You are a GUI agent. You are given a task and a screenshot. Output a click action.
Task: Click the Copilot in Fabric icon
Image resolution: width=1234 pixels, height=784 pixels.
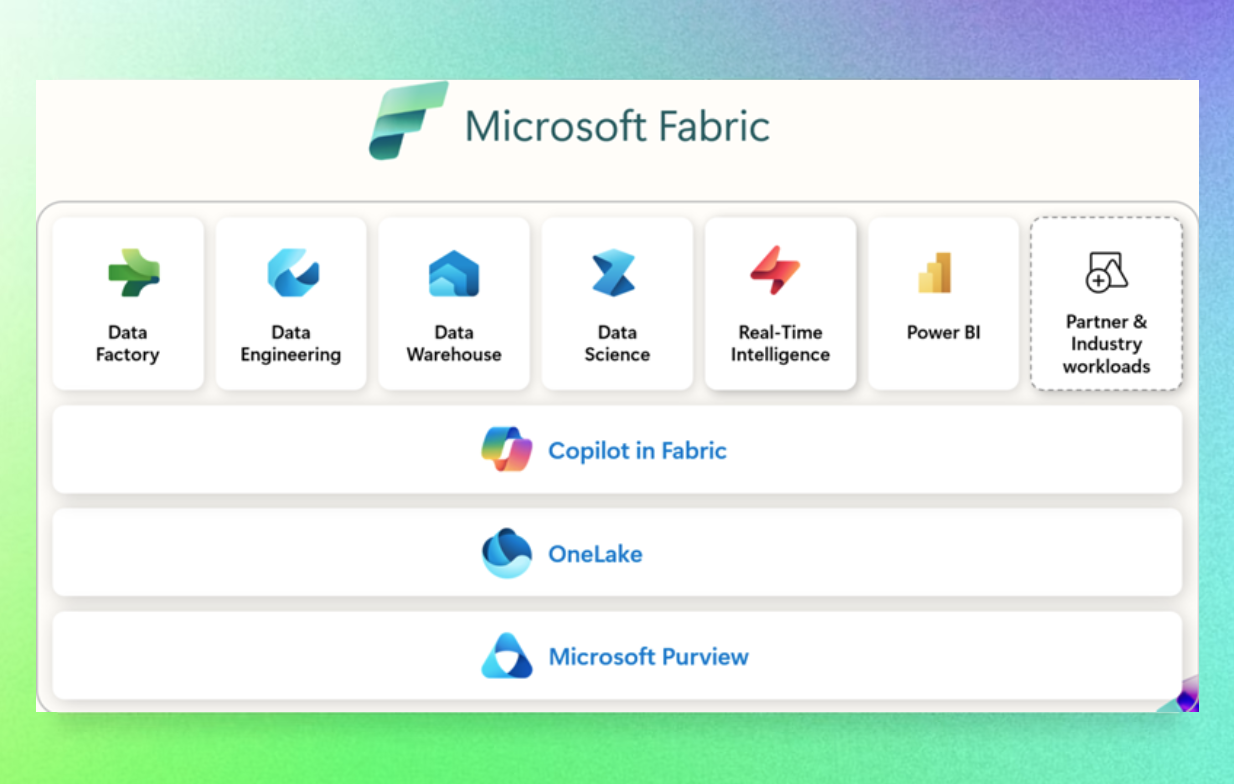(x=507, y=449)
